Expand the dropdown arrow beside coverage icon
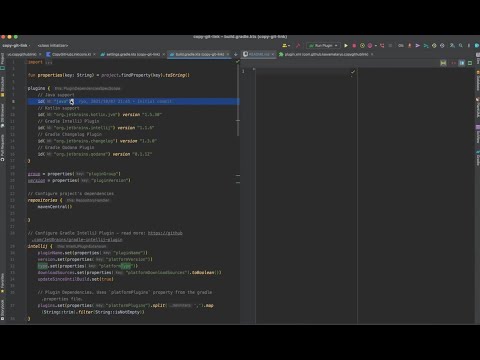480x360 pixels. click(376, 45)
